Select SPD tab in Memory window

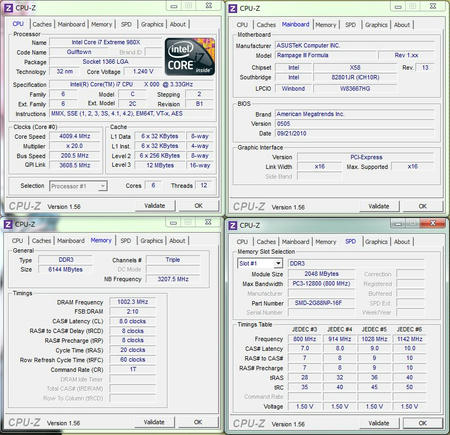[x=126, y=241]
